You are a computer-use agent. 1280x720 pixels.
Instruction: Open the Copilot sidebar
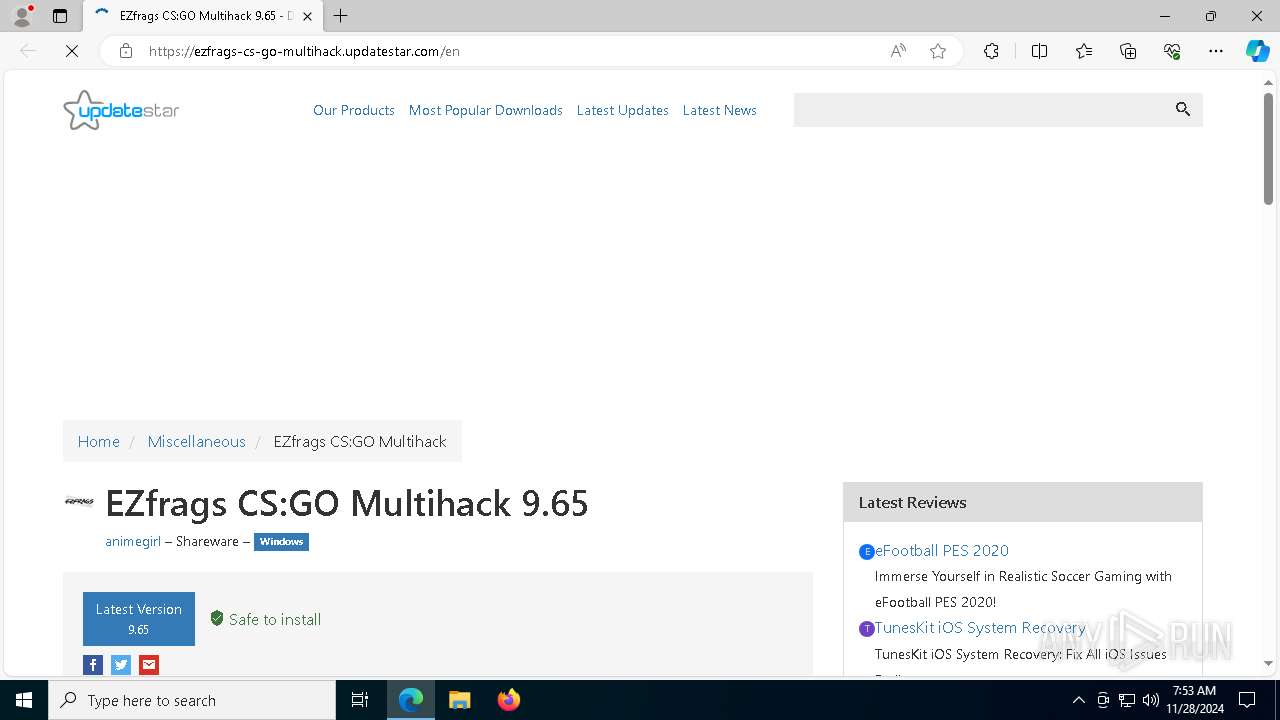tap(1257, 51)
